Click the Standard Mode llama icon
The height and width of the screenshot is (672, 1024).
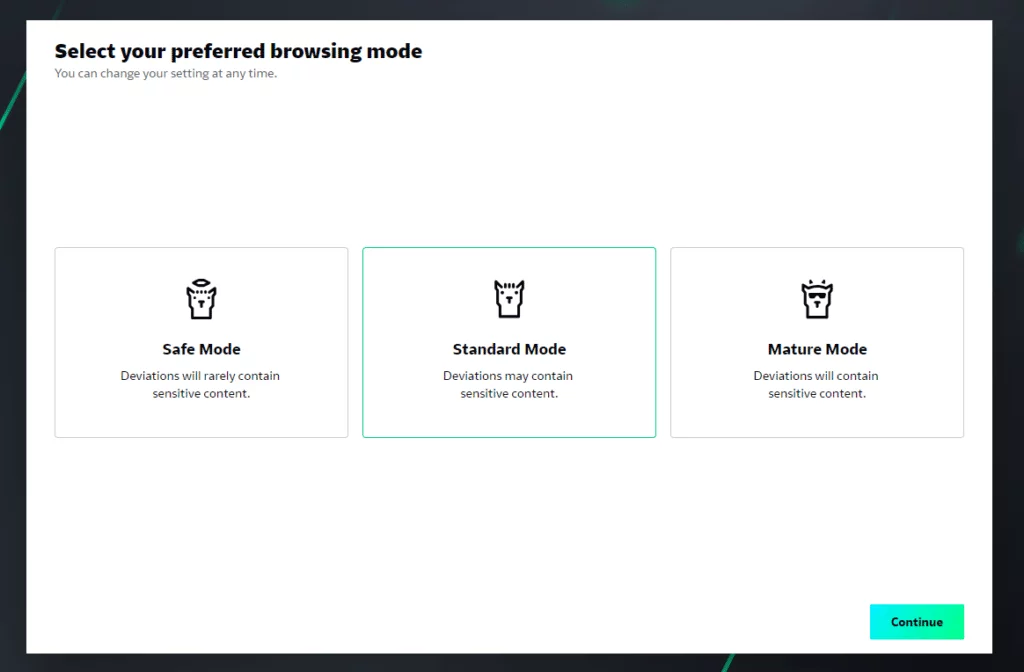click(x=509, y=298)
